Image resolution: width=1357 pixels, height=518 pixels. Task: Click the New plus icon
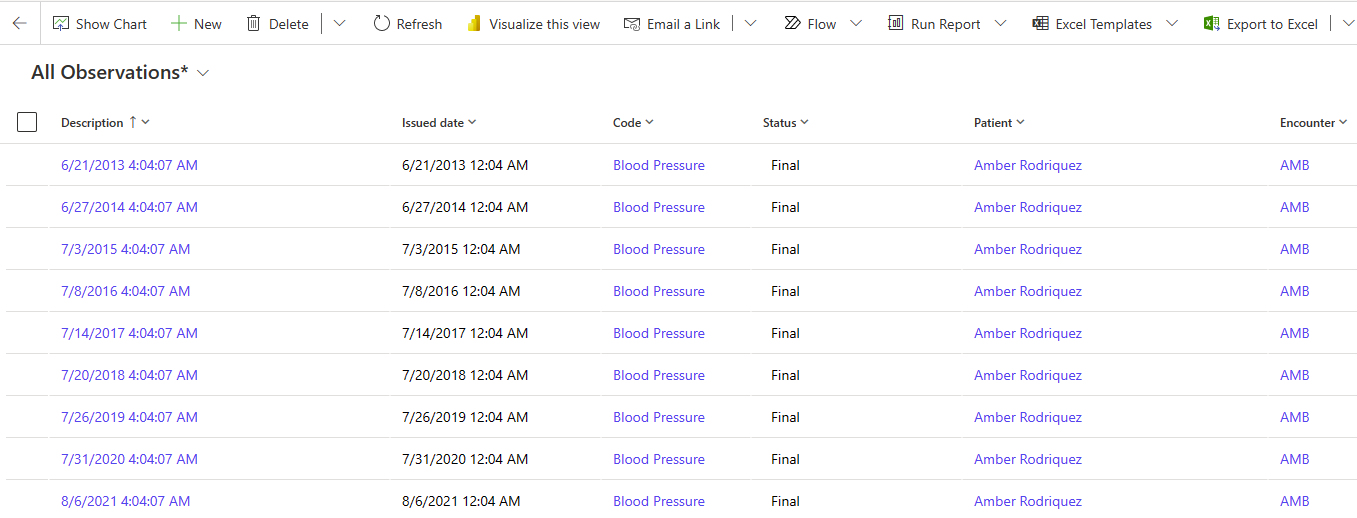(x=178, y=23)
